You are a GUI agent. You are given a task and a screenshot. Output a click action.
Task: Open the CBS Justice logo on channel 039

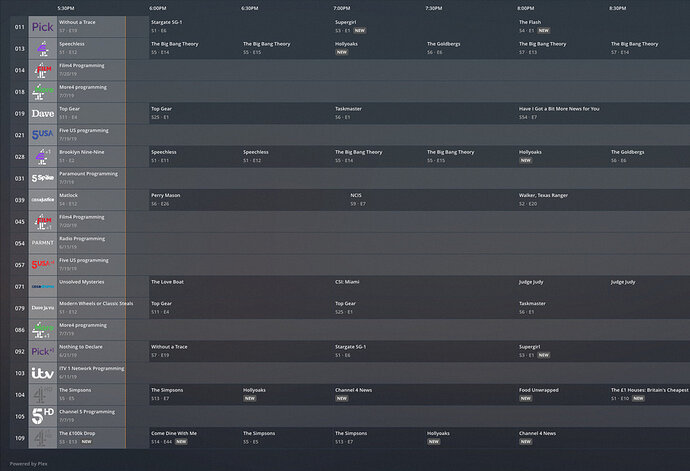point(43,200)
